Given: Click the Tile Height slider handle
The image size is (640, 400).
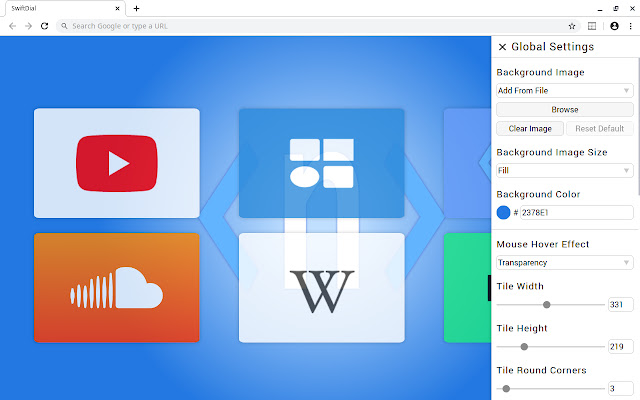Looking at the screenshot, I should click(524, 347).
